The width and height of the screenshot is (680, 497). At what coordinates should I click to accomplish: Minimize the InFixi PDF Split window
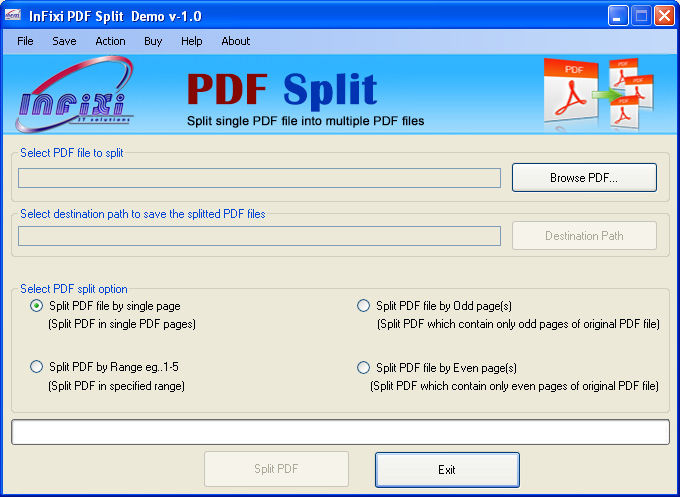pos(618,16)
